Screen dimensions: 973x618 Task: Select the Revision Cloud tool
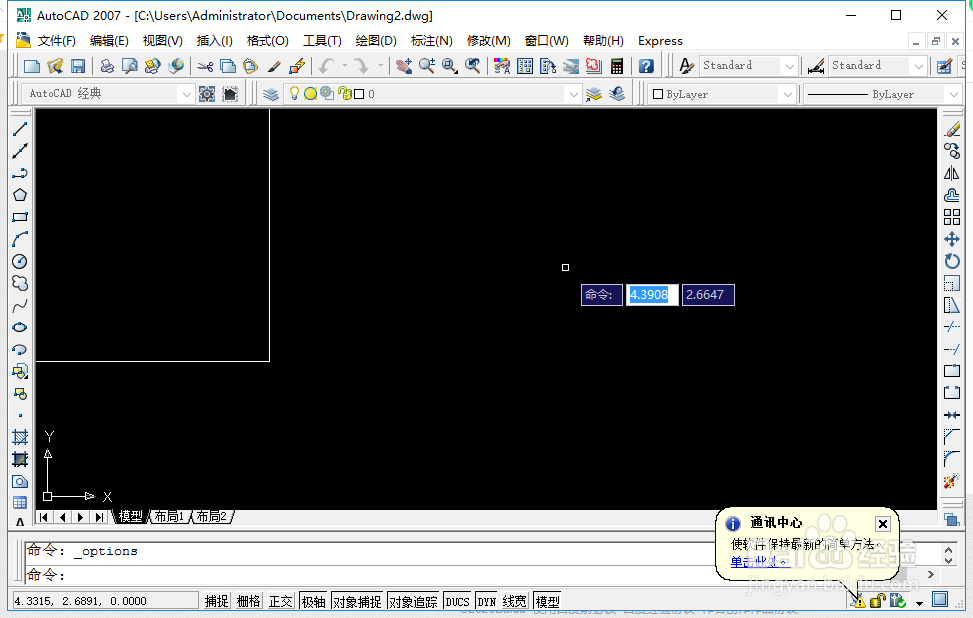click(x=20, y=284)
